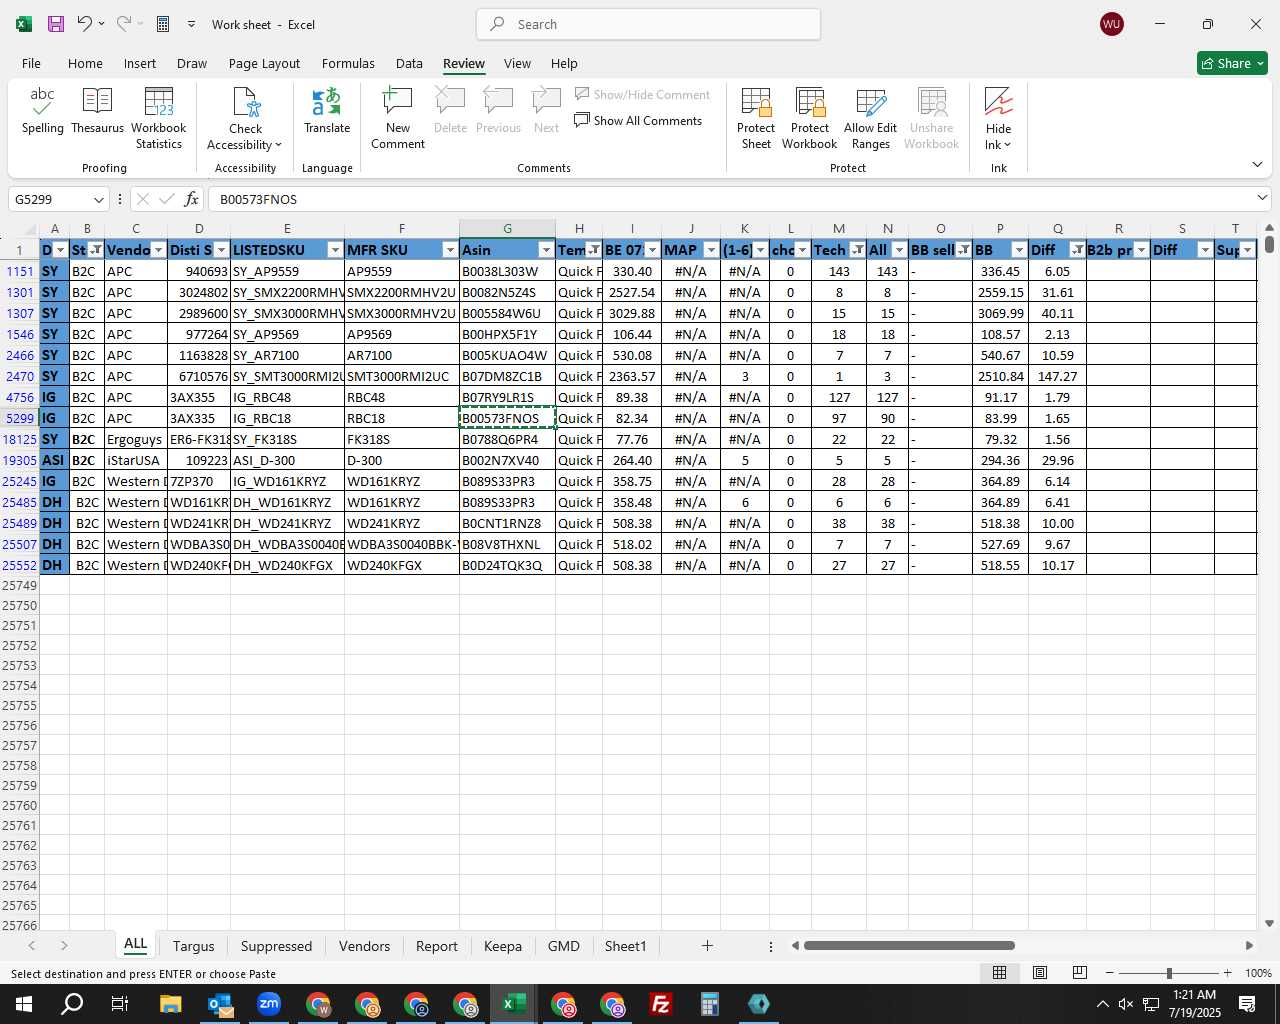1280x1024 pixels.
Task: Click Show All Comments
Action: tap(638, 121)
